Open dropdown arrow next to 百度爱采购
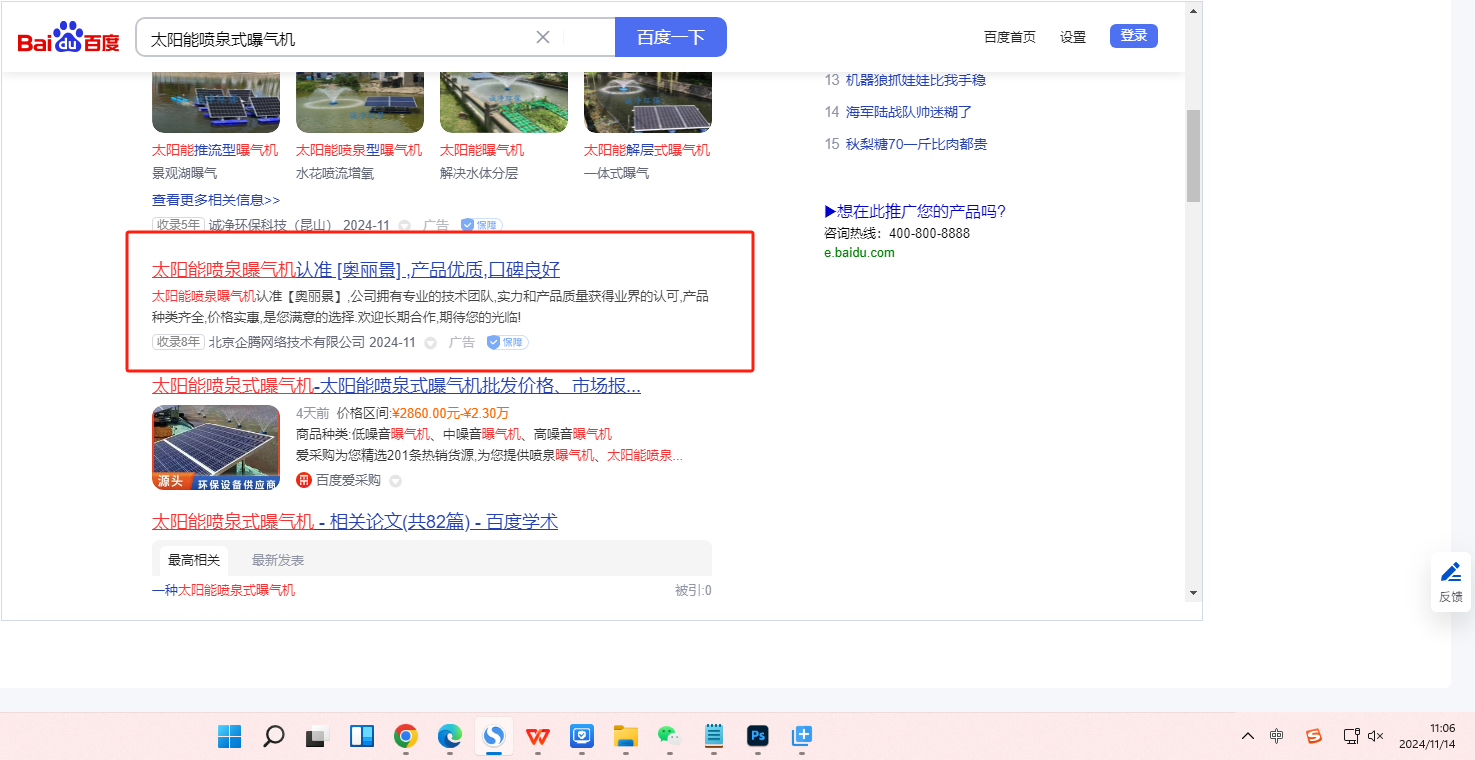The height and width of the screenshot is (760, 1475). 395,481
